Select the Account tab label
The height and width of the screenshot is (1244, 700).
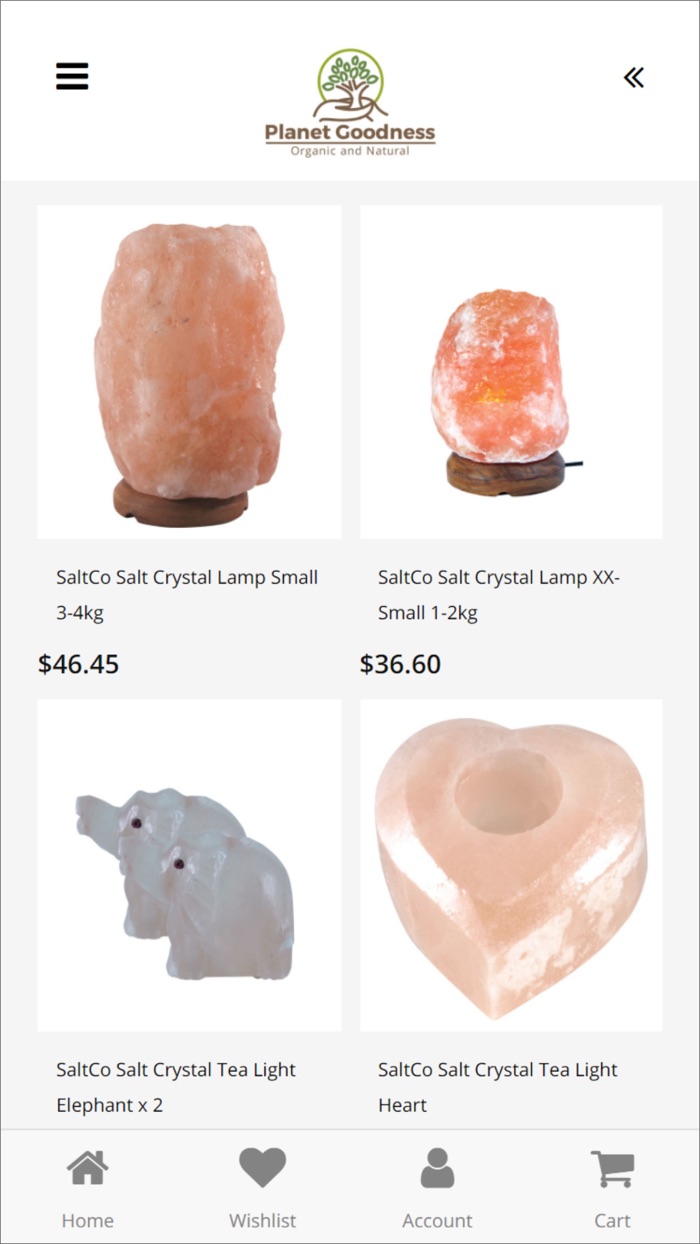click(437, 1220)
